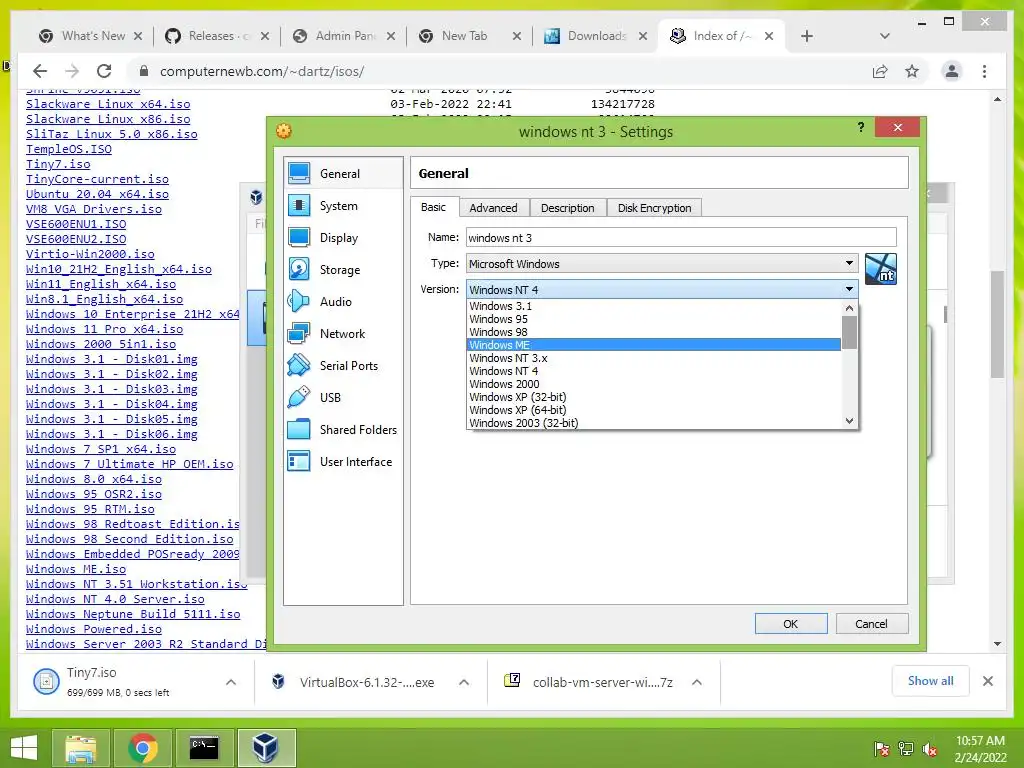Select Windows 98 from version list
Screen dimensions: 1024x768
[x=654, y=332]
